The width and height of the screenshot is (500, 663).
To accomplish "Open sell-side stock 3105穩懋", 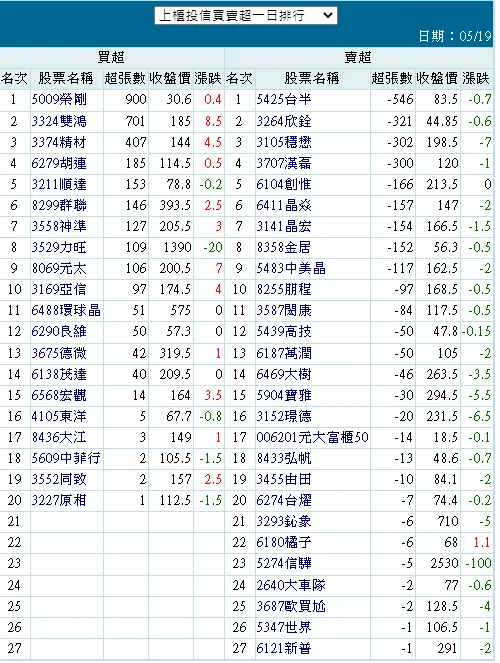I will 284,142.
